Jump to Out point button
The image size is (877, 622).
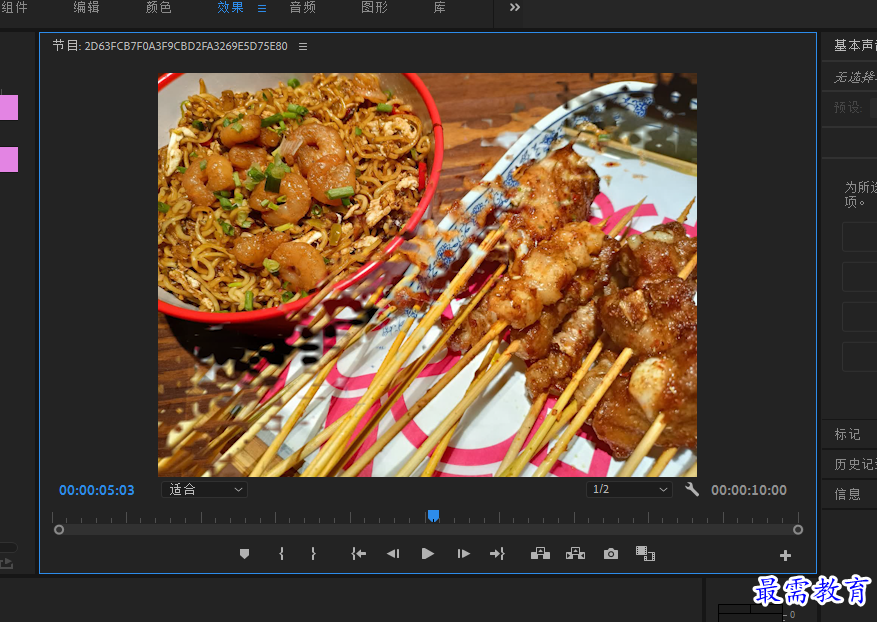point(497,554)
